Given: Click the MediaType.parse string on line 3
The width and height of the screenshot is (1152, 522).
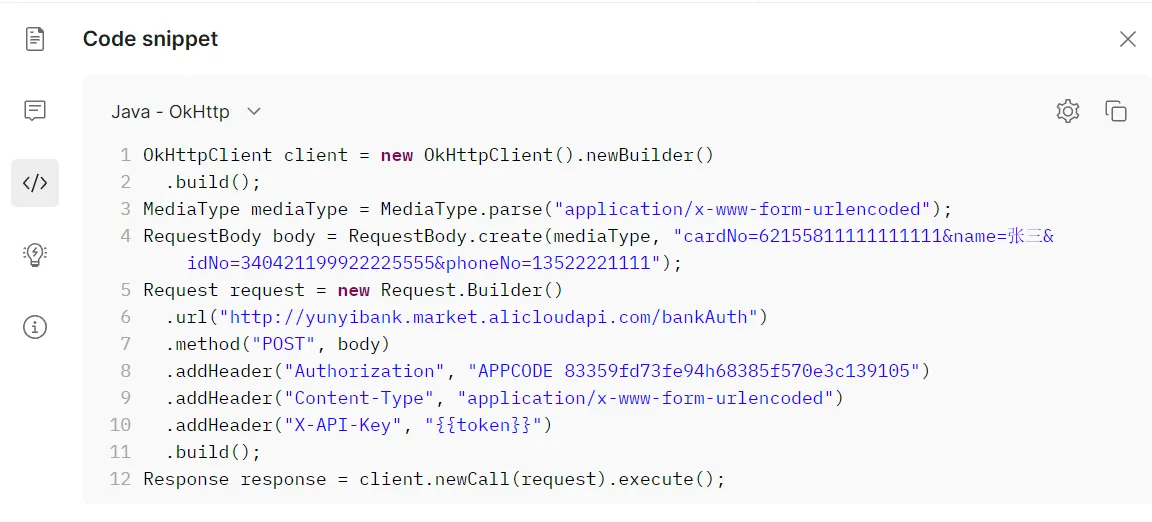Looking at the screenshot, I should (x=743, y=210).
